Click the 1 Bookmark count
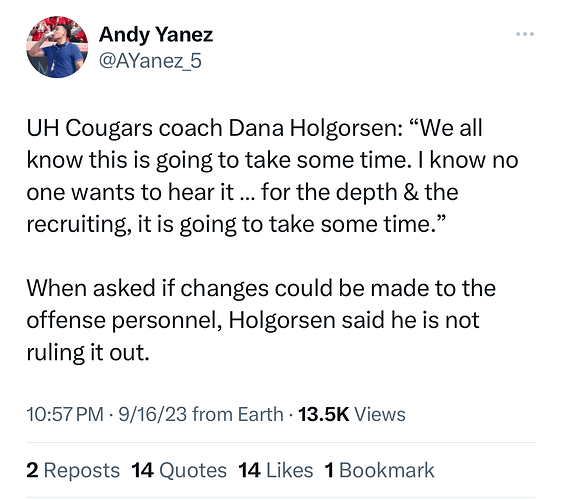 (x=379, y=470)
